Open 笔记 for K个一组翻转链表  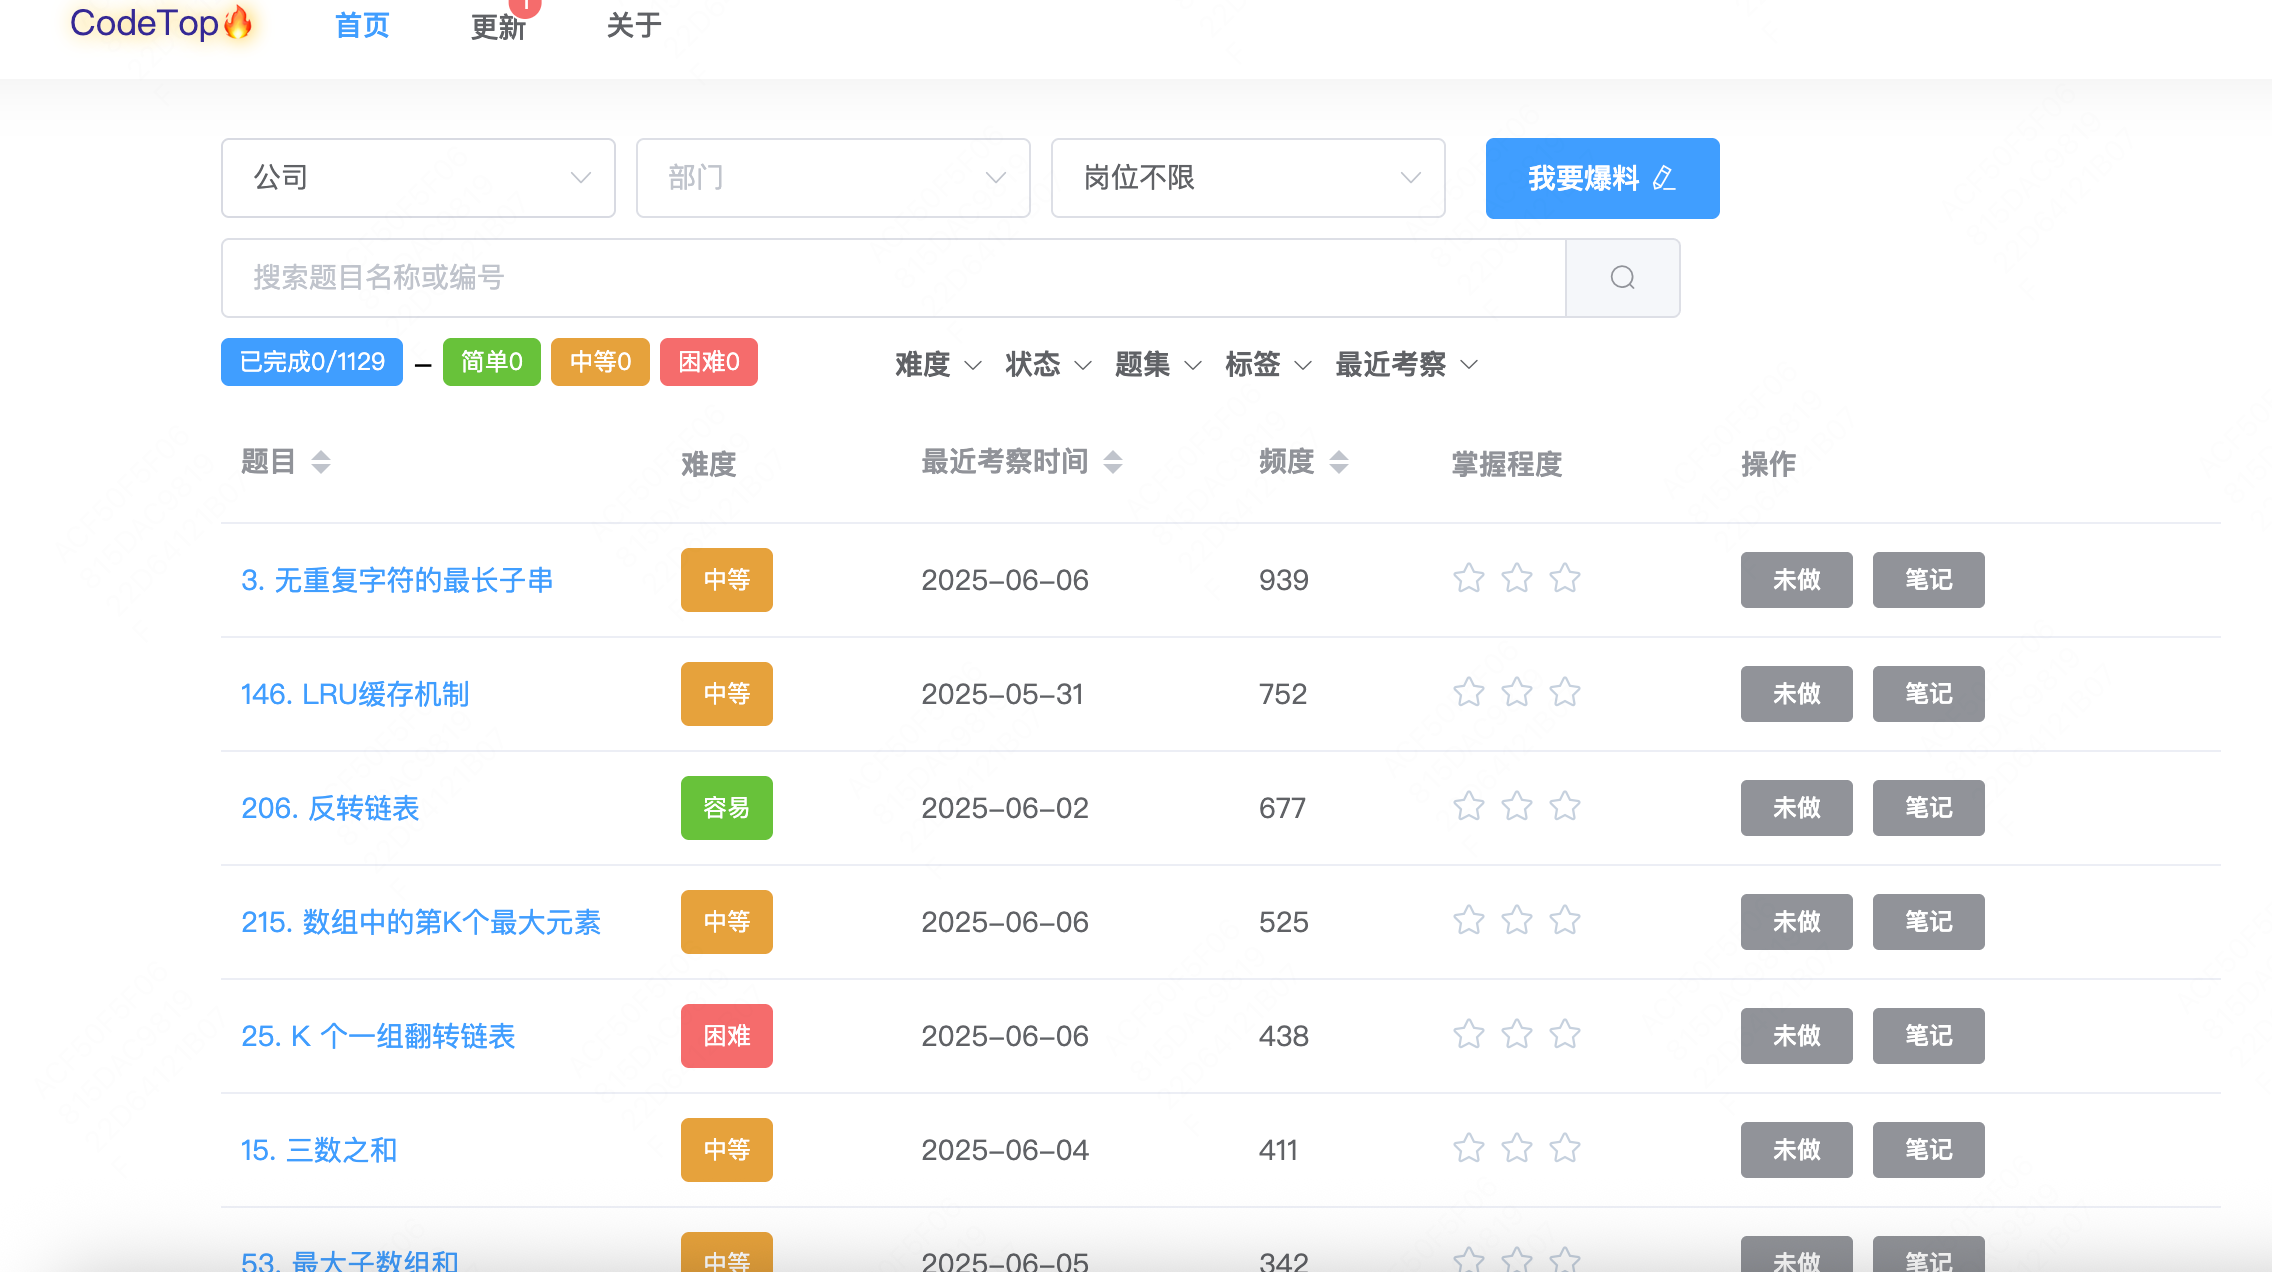click(x=1928, y=1036)
